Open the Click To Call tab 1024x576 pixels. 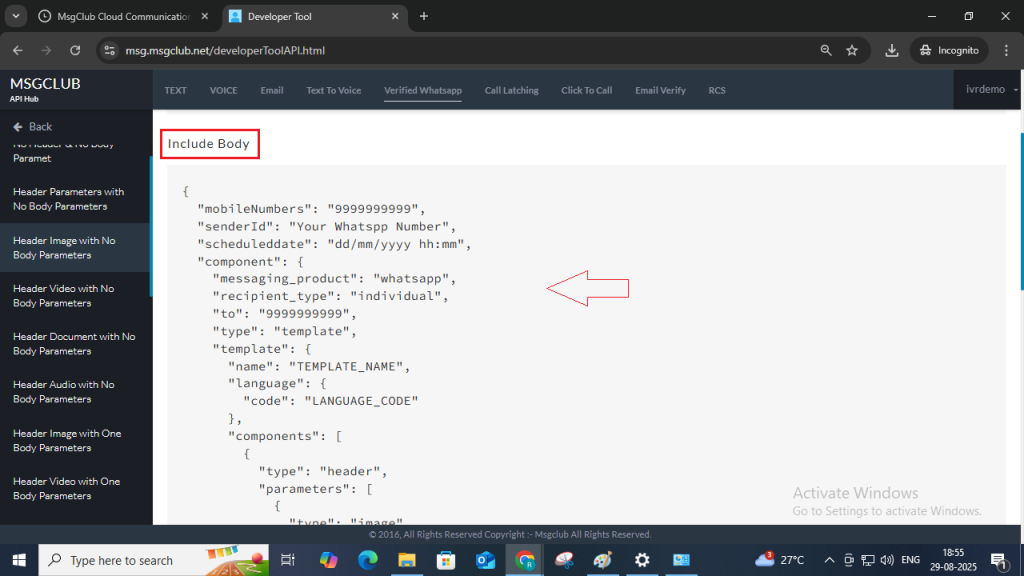(586, 90)
